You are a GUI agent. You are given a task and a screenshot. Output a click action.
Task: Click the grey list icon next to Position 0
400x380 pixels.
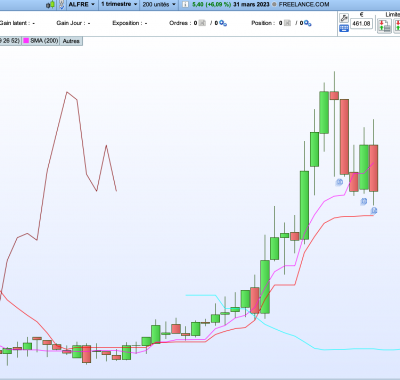coord(287,23)
